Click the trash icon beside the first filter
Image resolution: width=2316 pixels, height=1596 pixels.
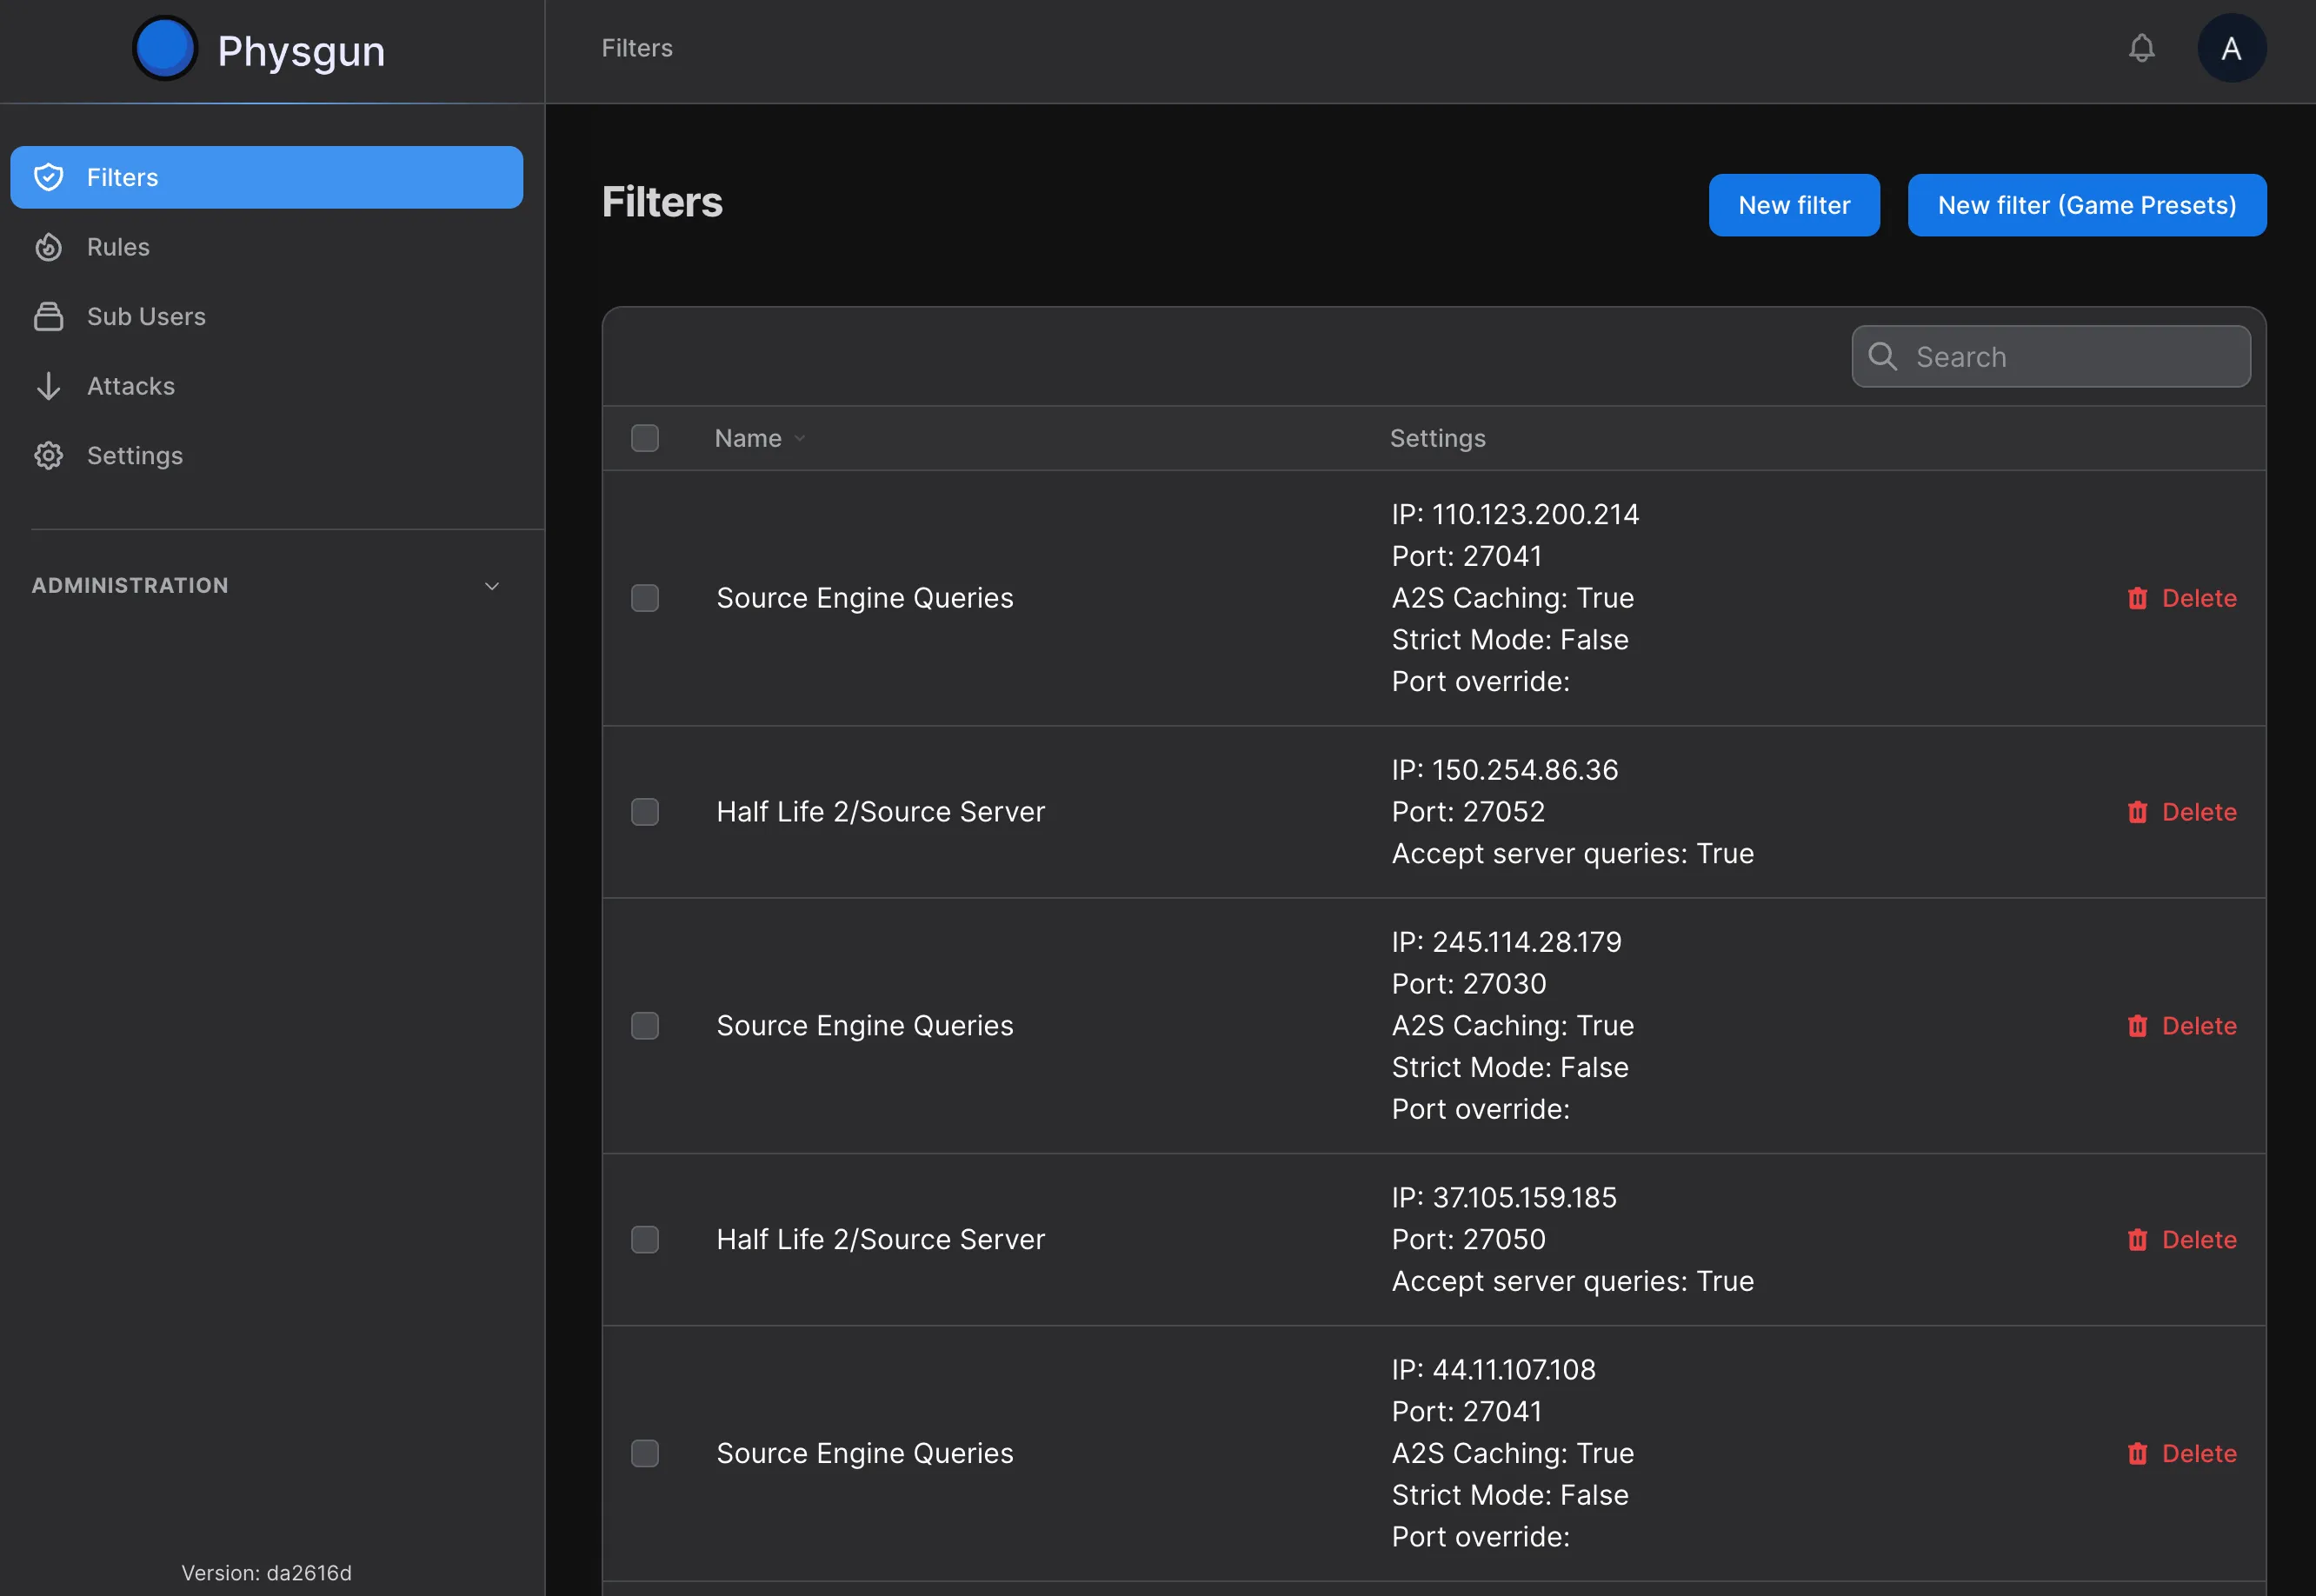coord(2138,598)
